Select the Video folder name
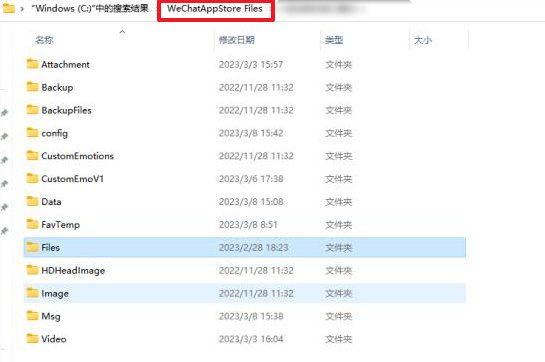Viewport: 545px width, 362px height. 54,339
